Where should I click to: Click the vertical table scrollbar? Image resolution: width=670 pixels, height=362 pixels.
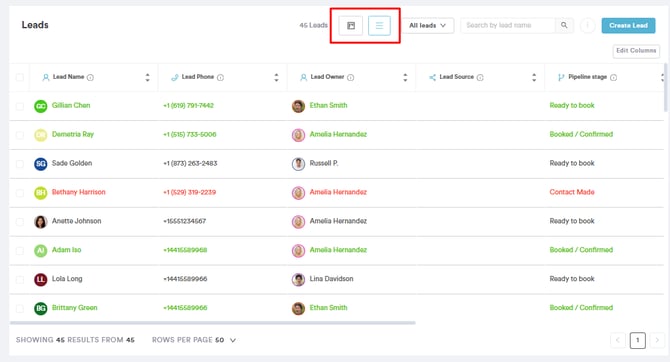(x=665, y=87)
